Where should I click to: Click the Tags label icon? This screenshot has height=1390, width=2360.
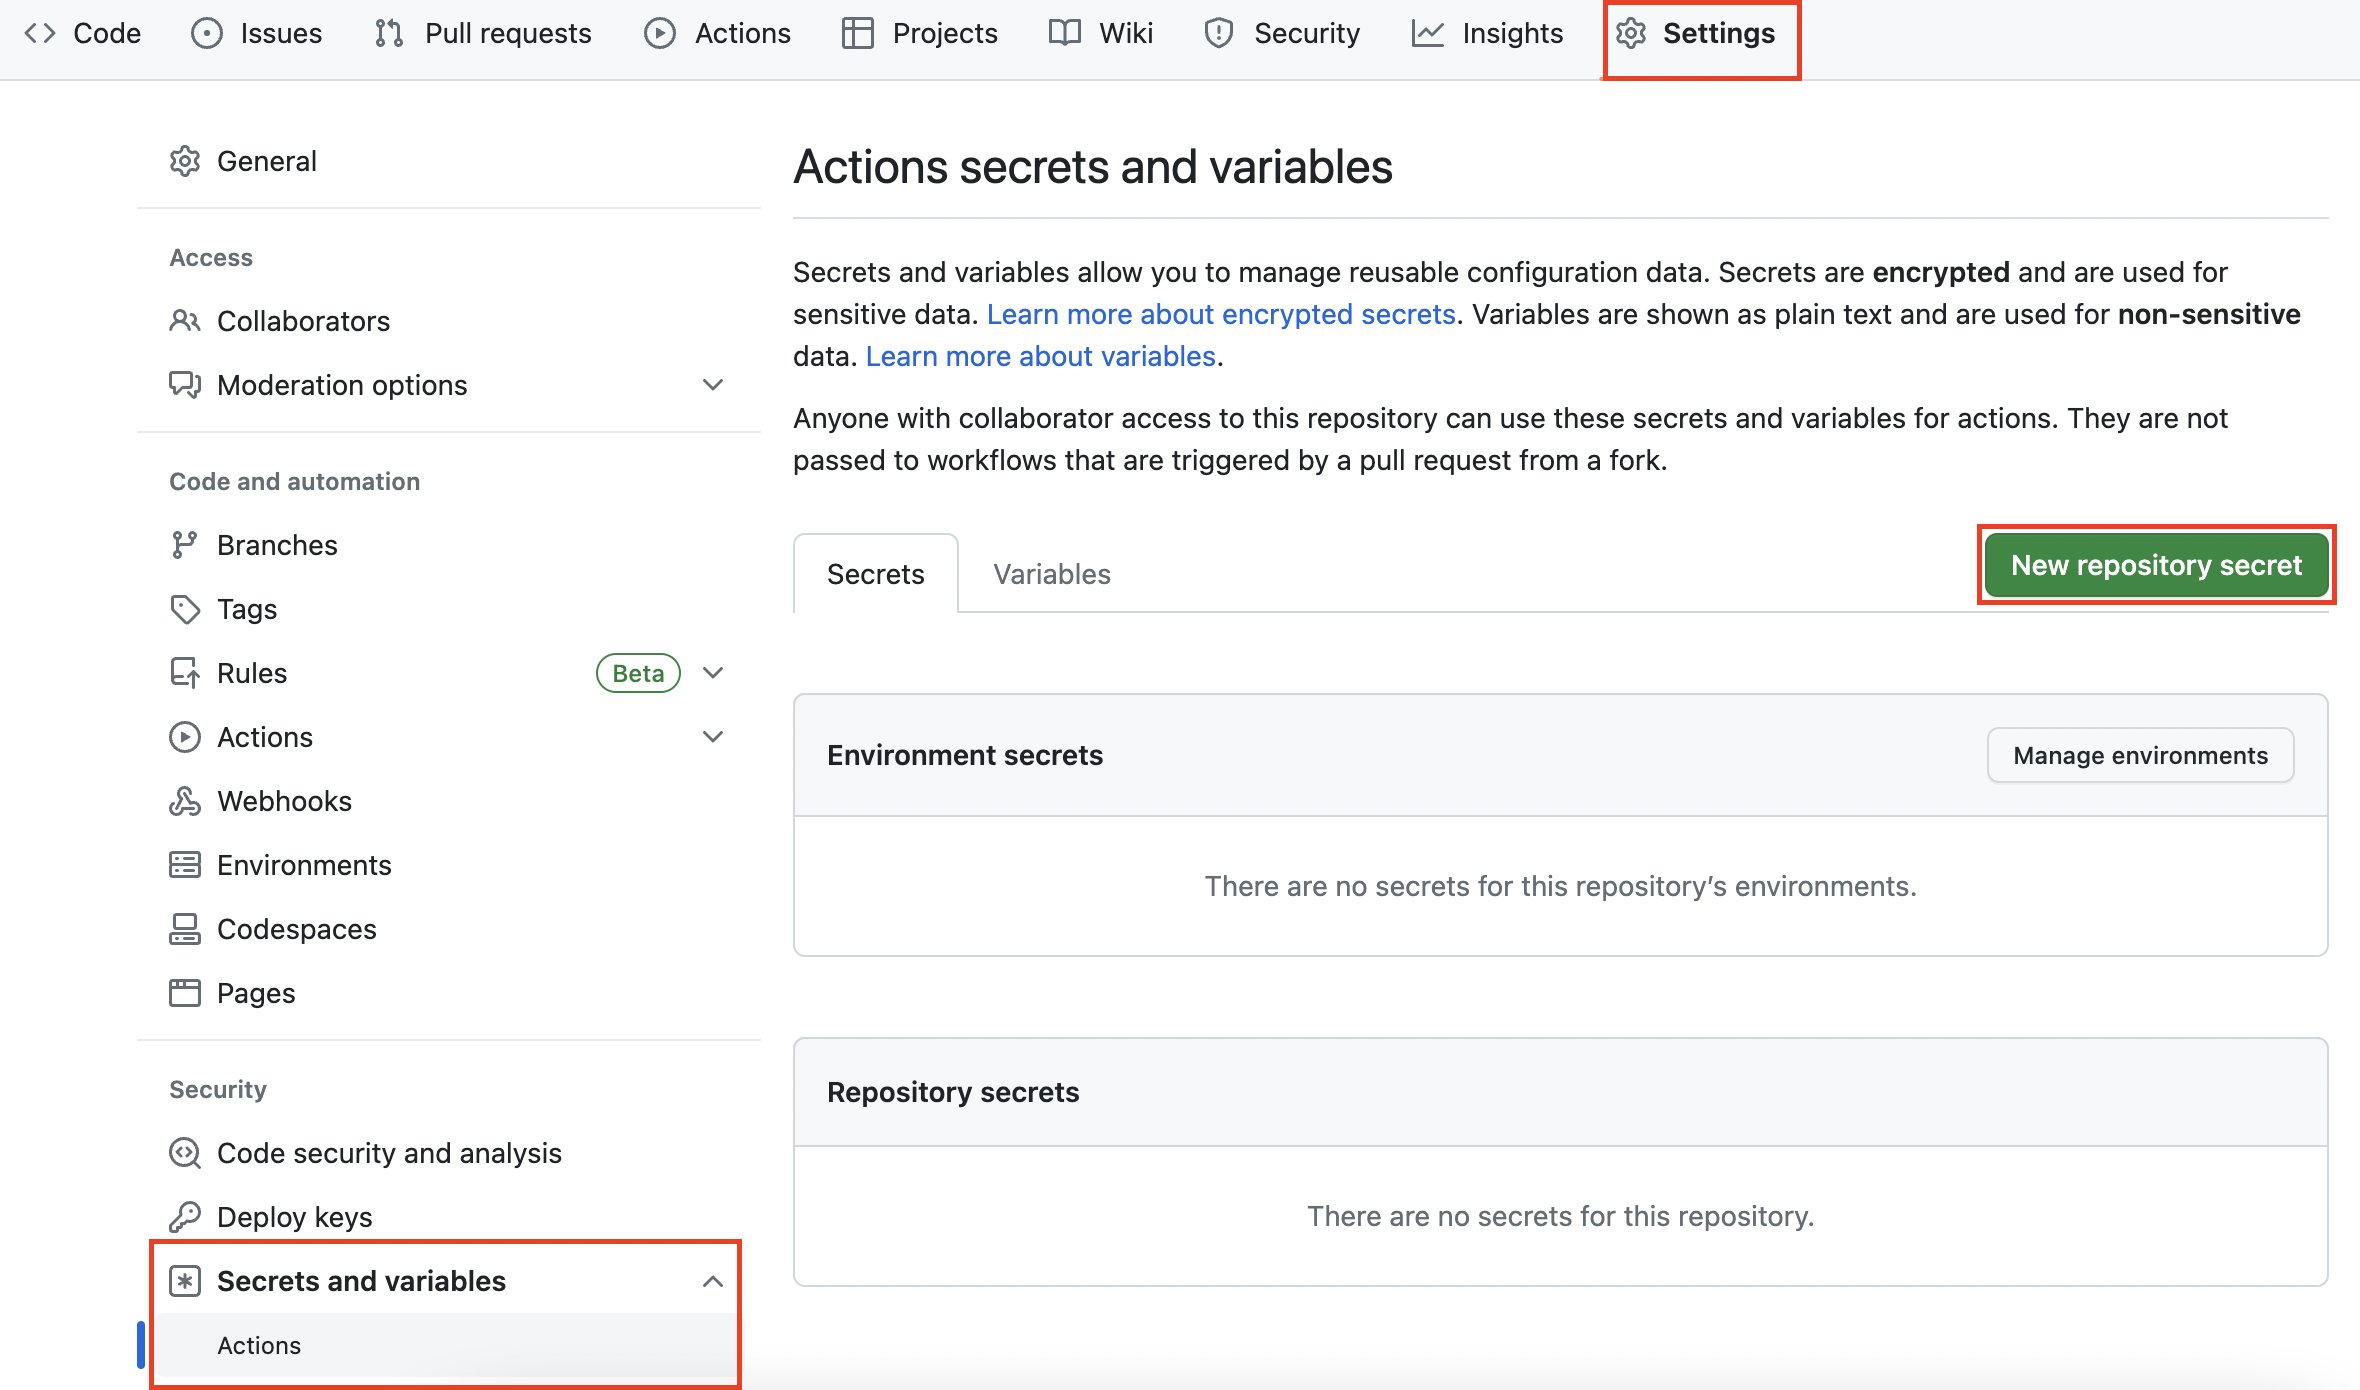click(x=185, y=609)
